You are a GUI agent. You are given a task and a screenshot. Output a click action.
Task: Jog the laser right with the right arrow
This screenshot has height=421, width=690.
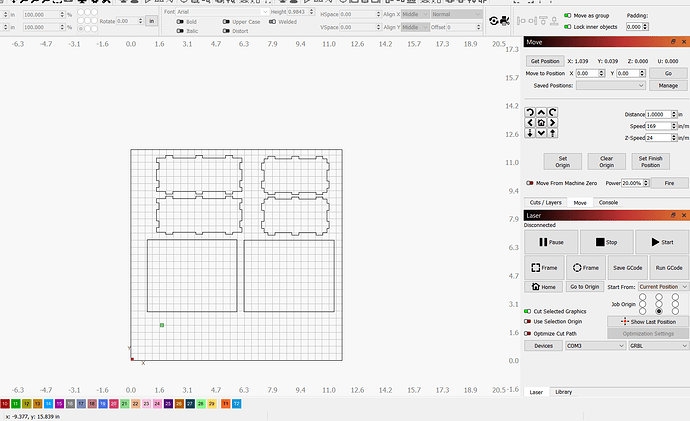pyautogui.click(x=552, y=123)
